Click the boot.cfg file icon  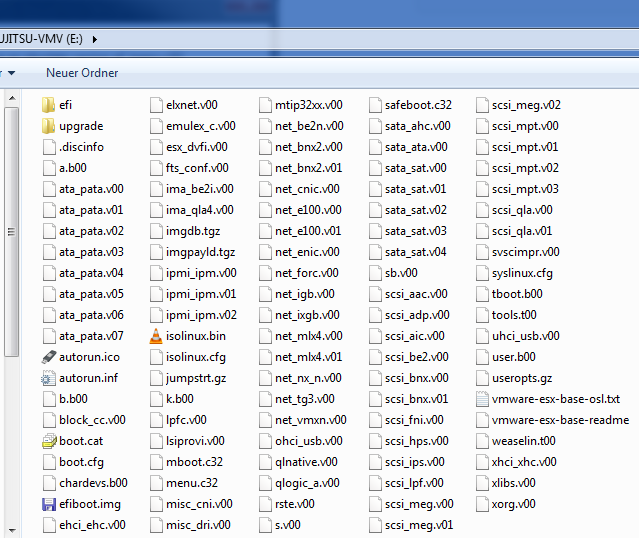click(x=49, y=462)
